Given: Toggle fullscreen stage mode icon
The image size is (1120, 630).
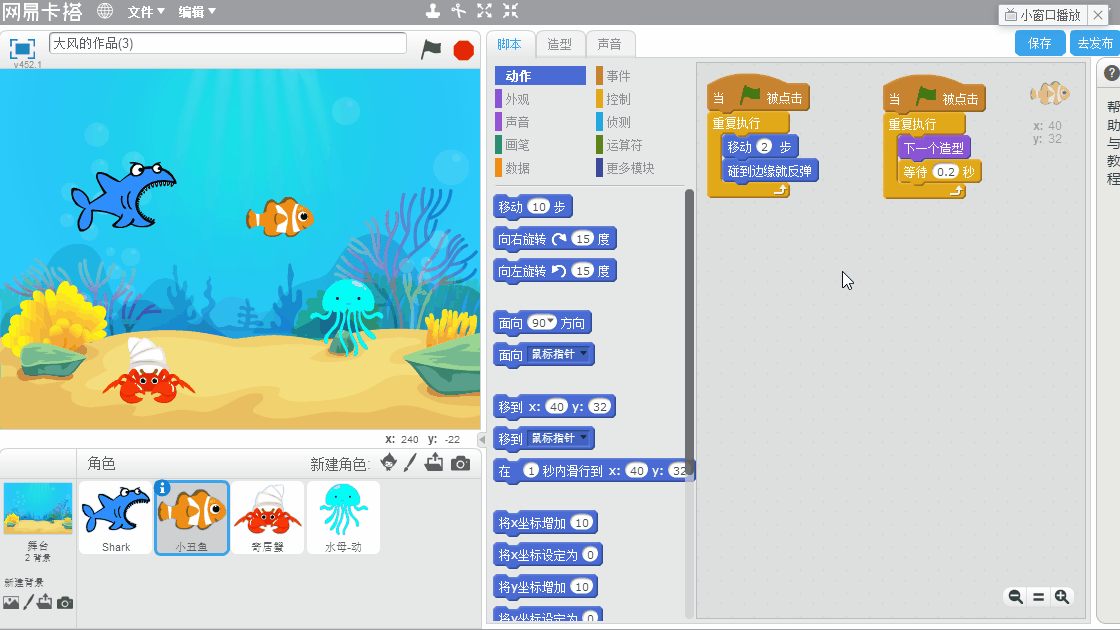Looking at the screenshot, I should coord(22,49).
